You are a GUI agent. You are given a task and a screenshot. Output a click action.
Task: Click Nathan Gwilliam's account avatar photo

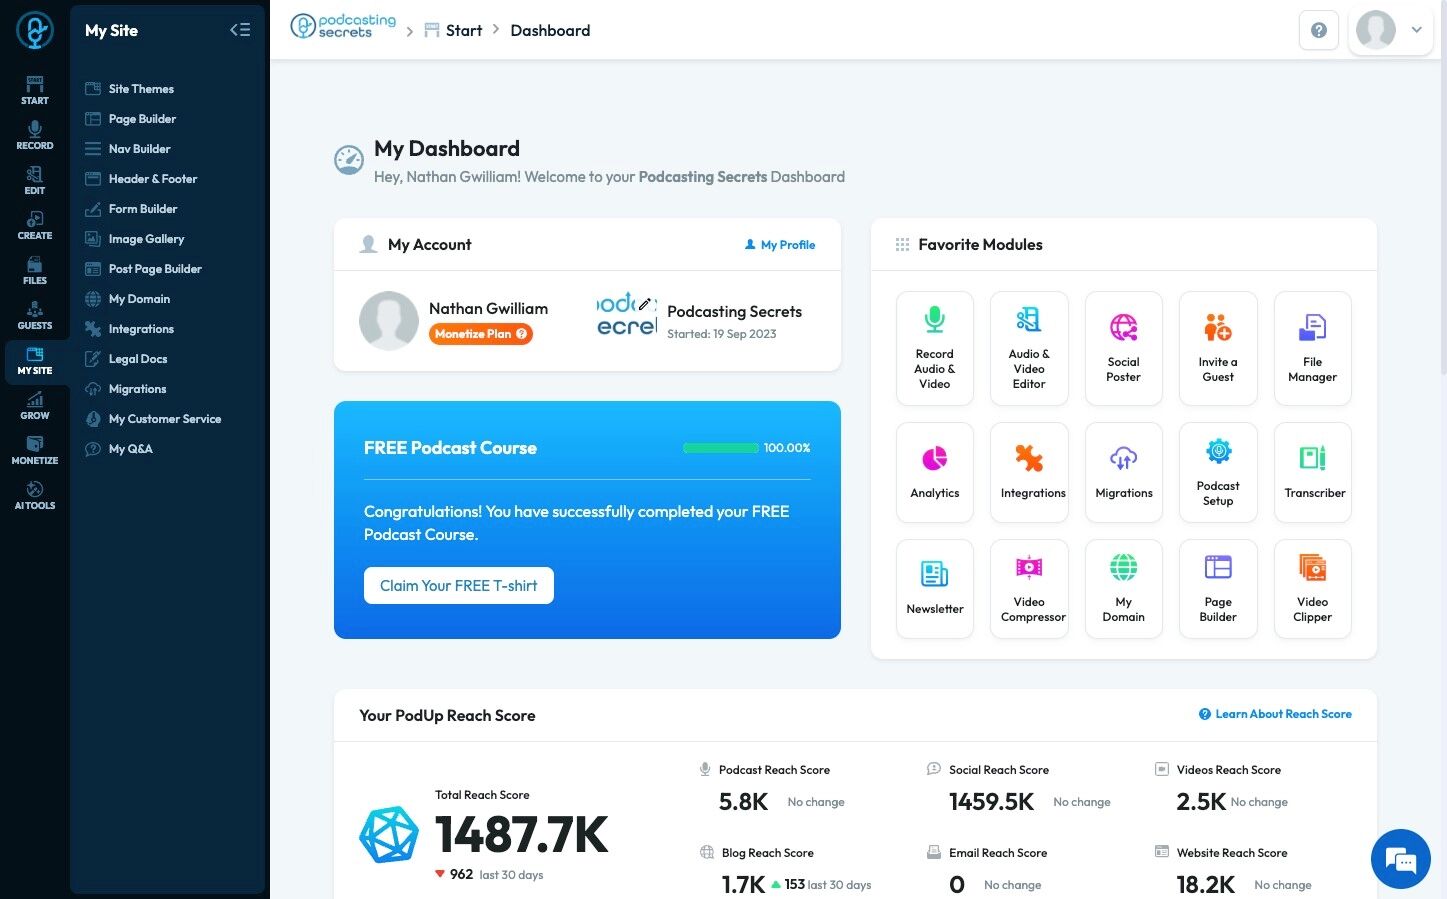click(389, 321)
